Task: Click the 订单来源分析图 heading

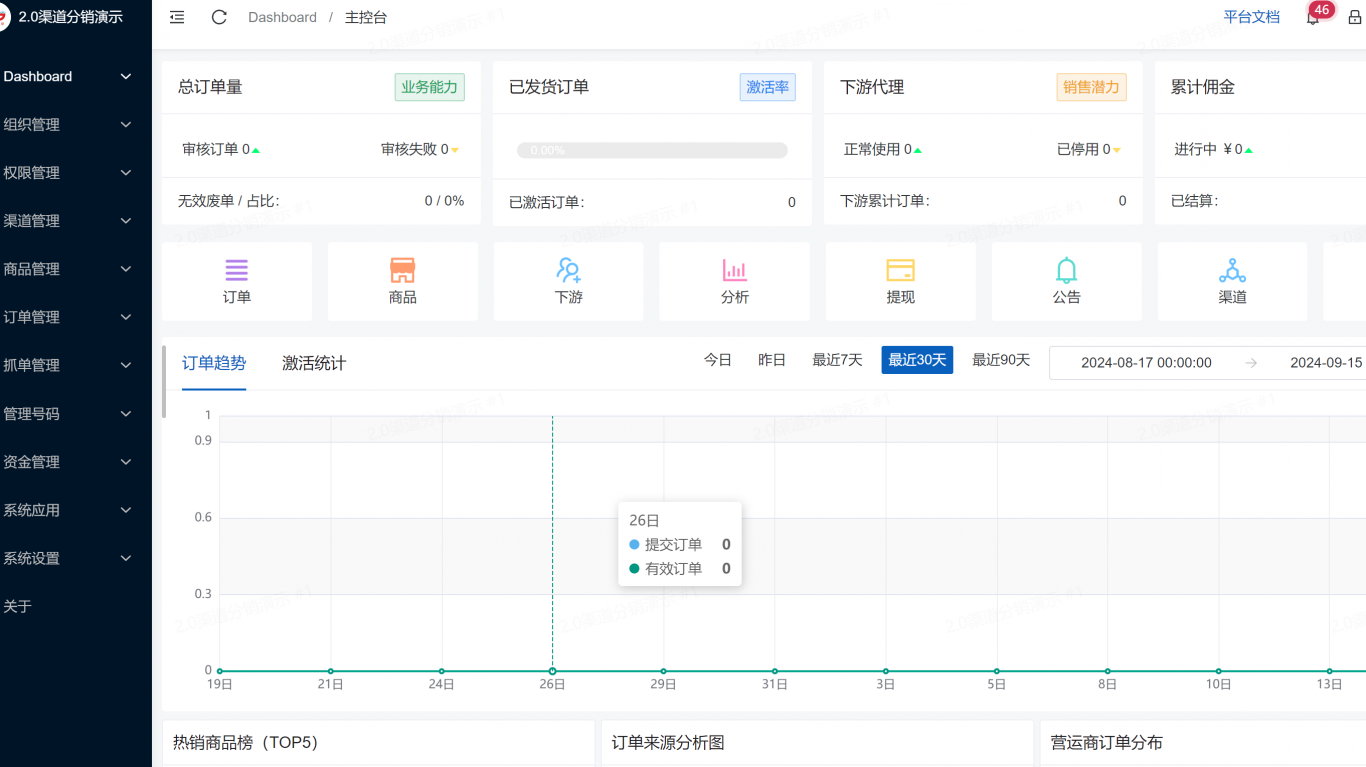Action: point(668,743)
